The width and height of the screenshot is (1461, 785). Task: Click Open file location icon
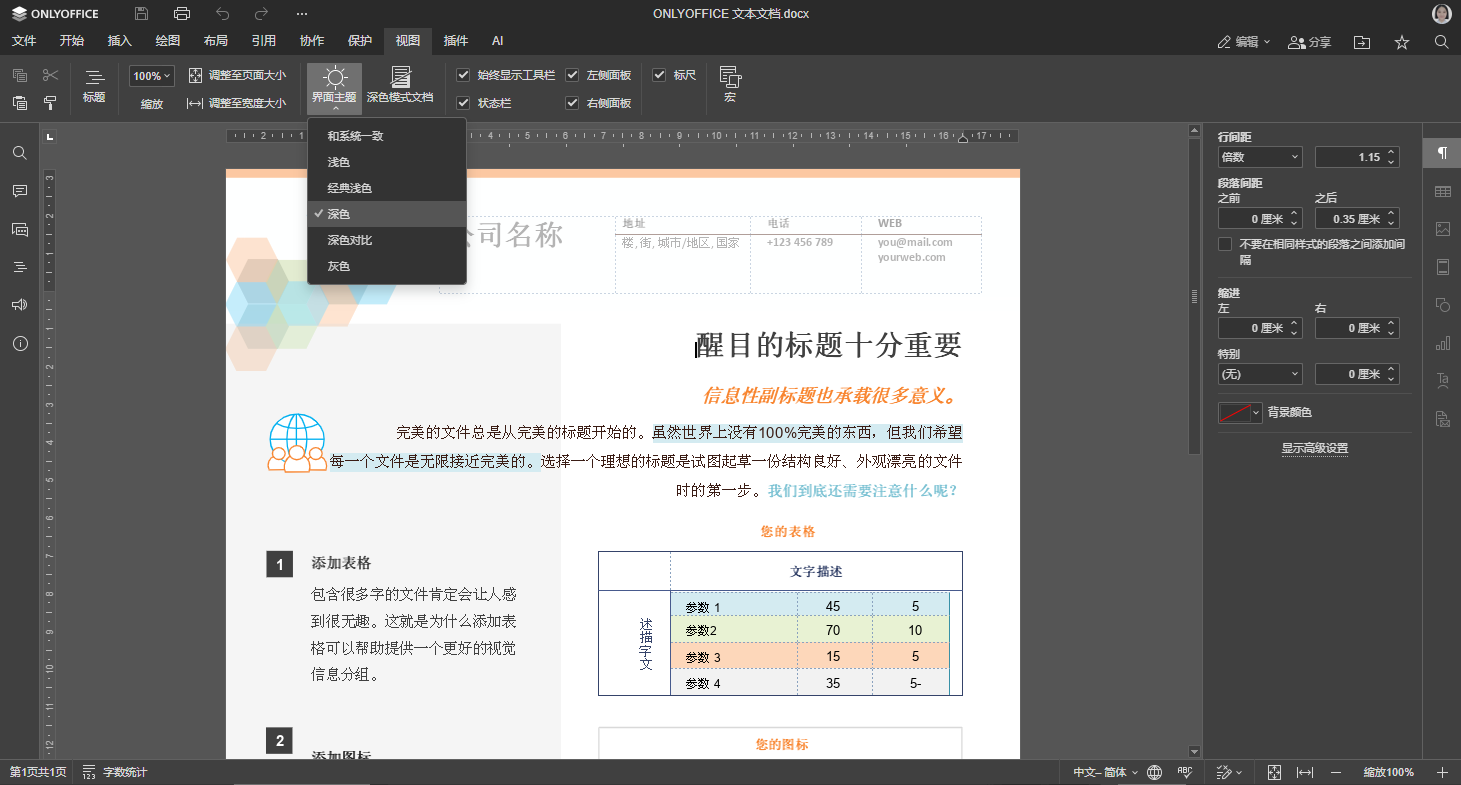(1362, 42)
